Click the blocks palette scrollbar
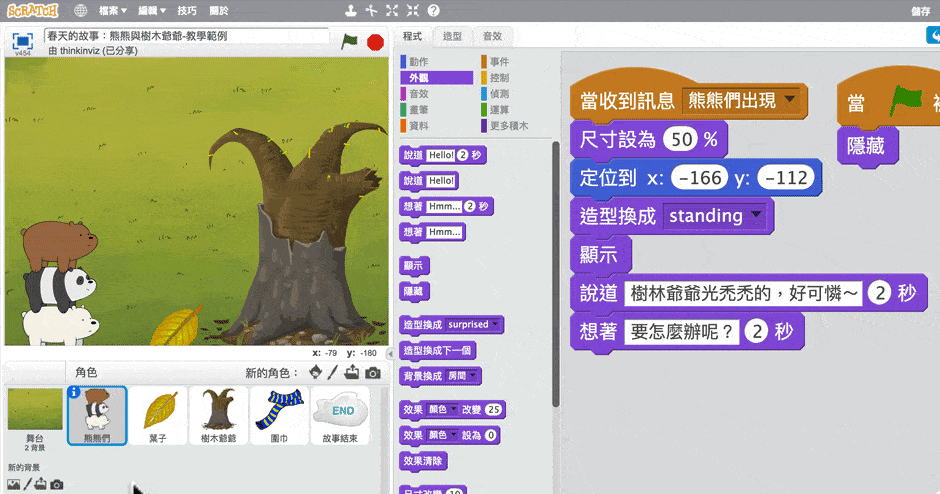The height and width of the screenshot is (494, 940). point(556,275)
